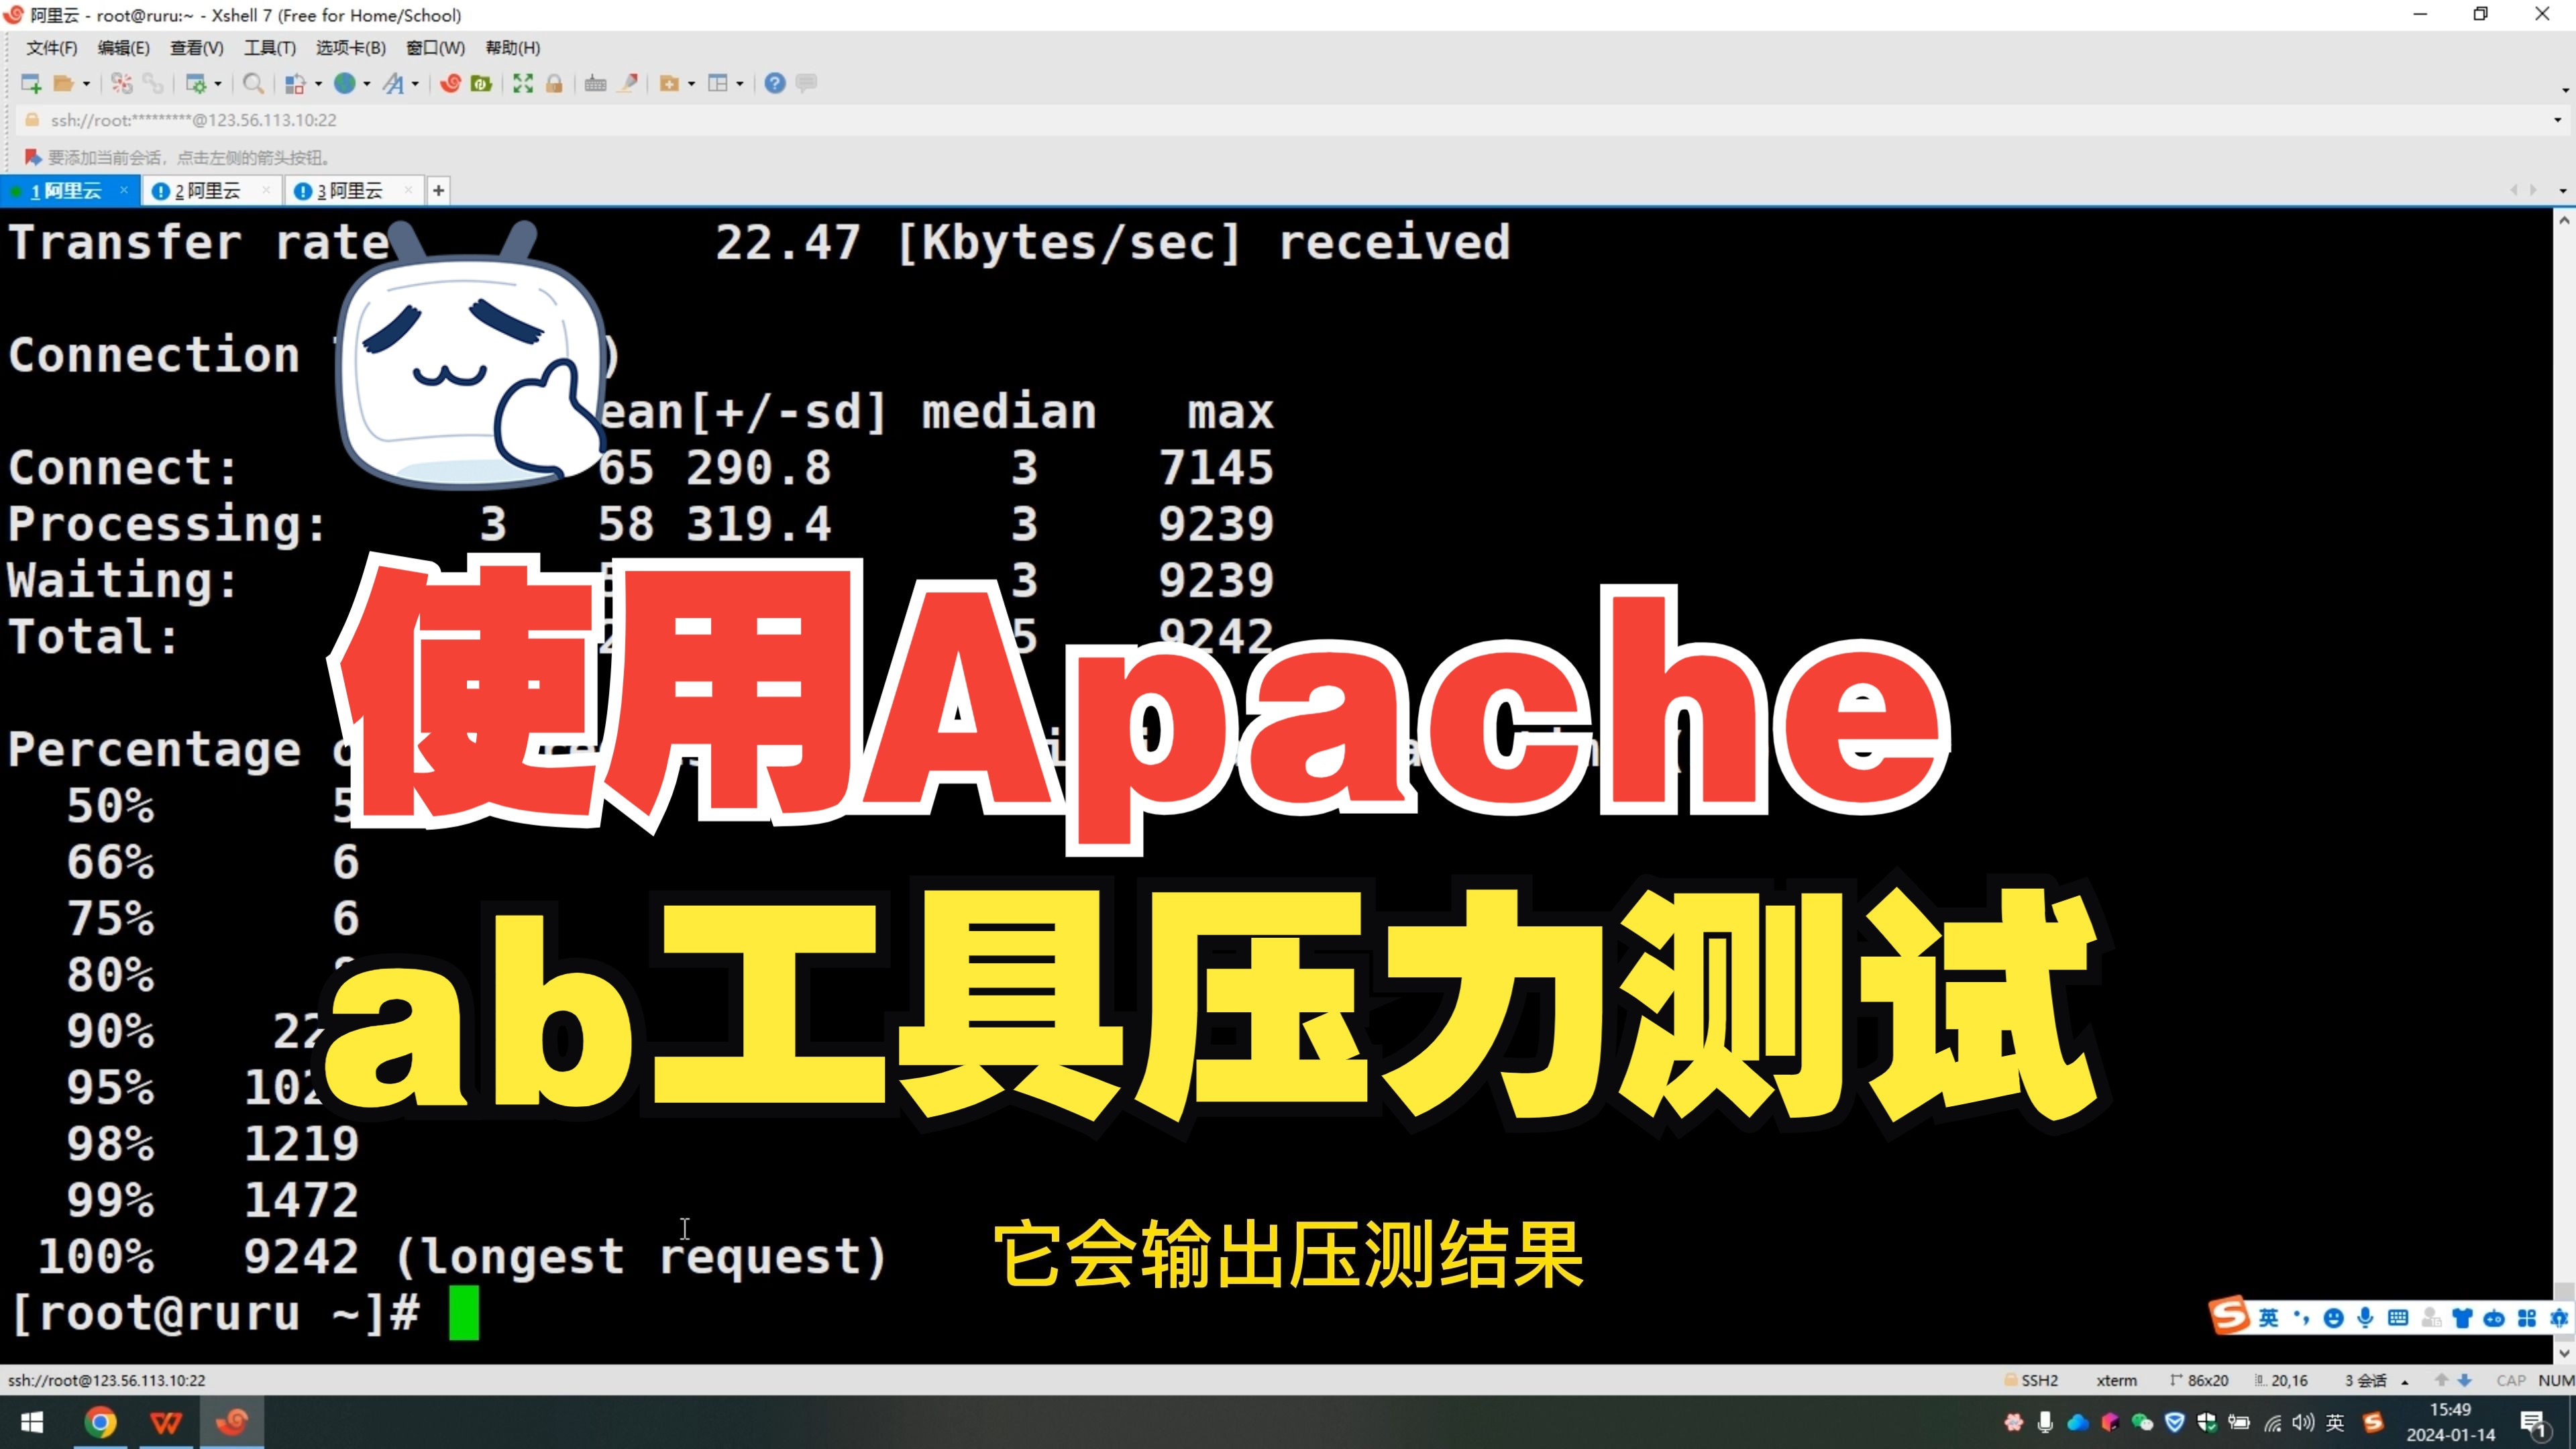Click the Sogou emoji face icon
Image resolution: width=2576 pixels, height=1449 pixels.
pyautogui.click(x=2333, y=1318)
